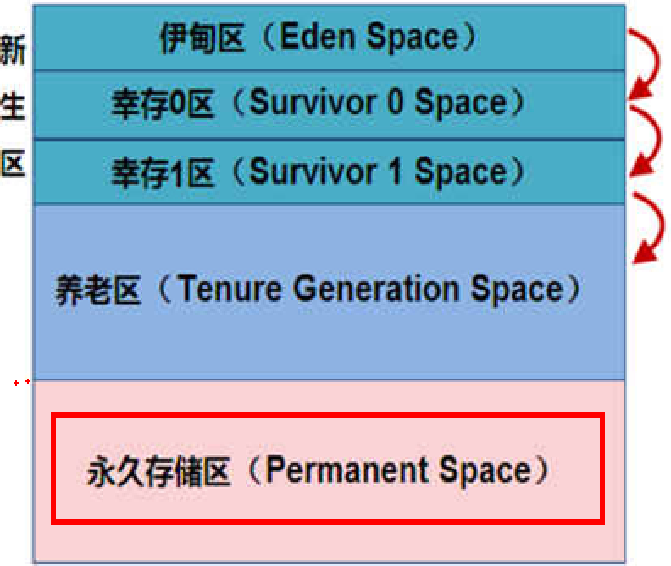
Task: Click the 生 character on the left
Action: click(13, 106)
